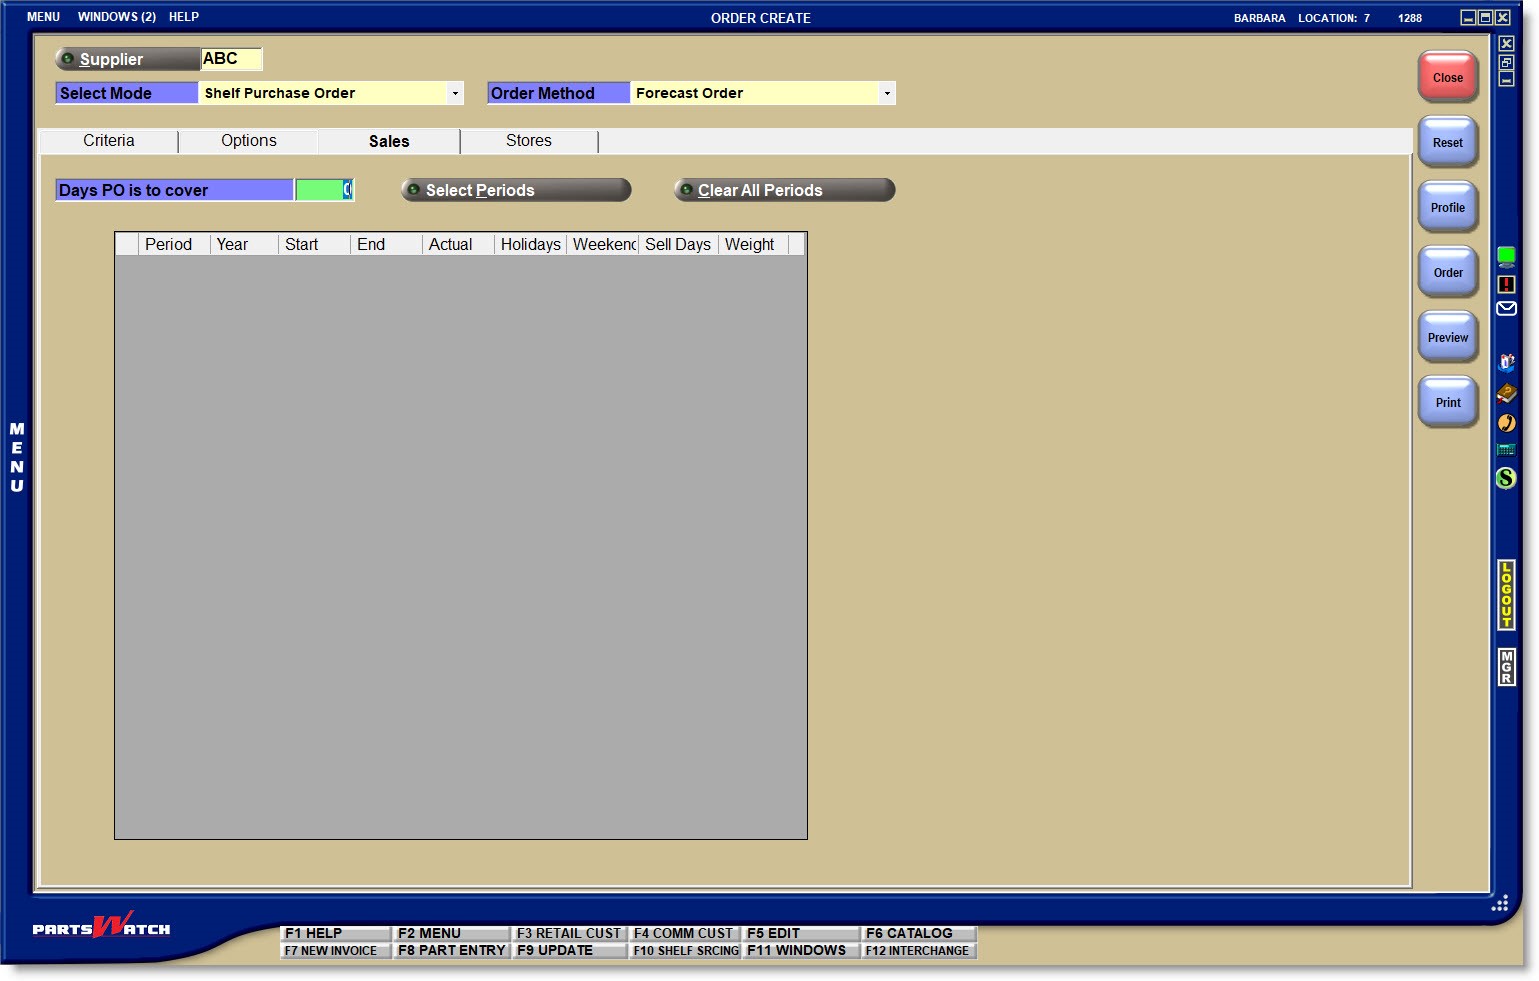
Task: Click the blue Preview button
Action: (x=1447, y=338)
